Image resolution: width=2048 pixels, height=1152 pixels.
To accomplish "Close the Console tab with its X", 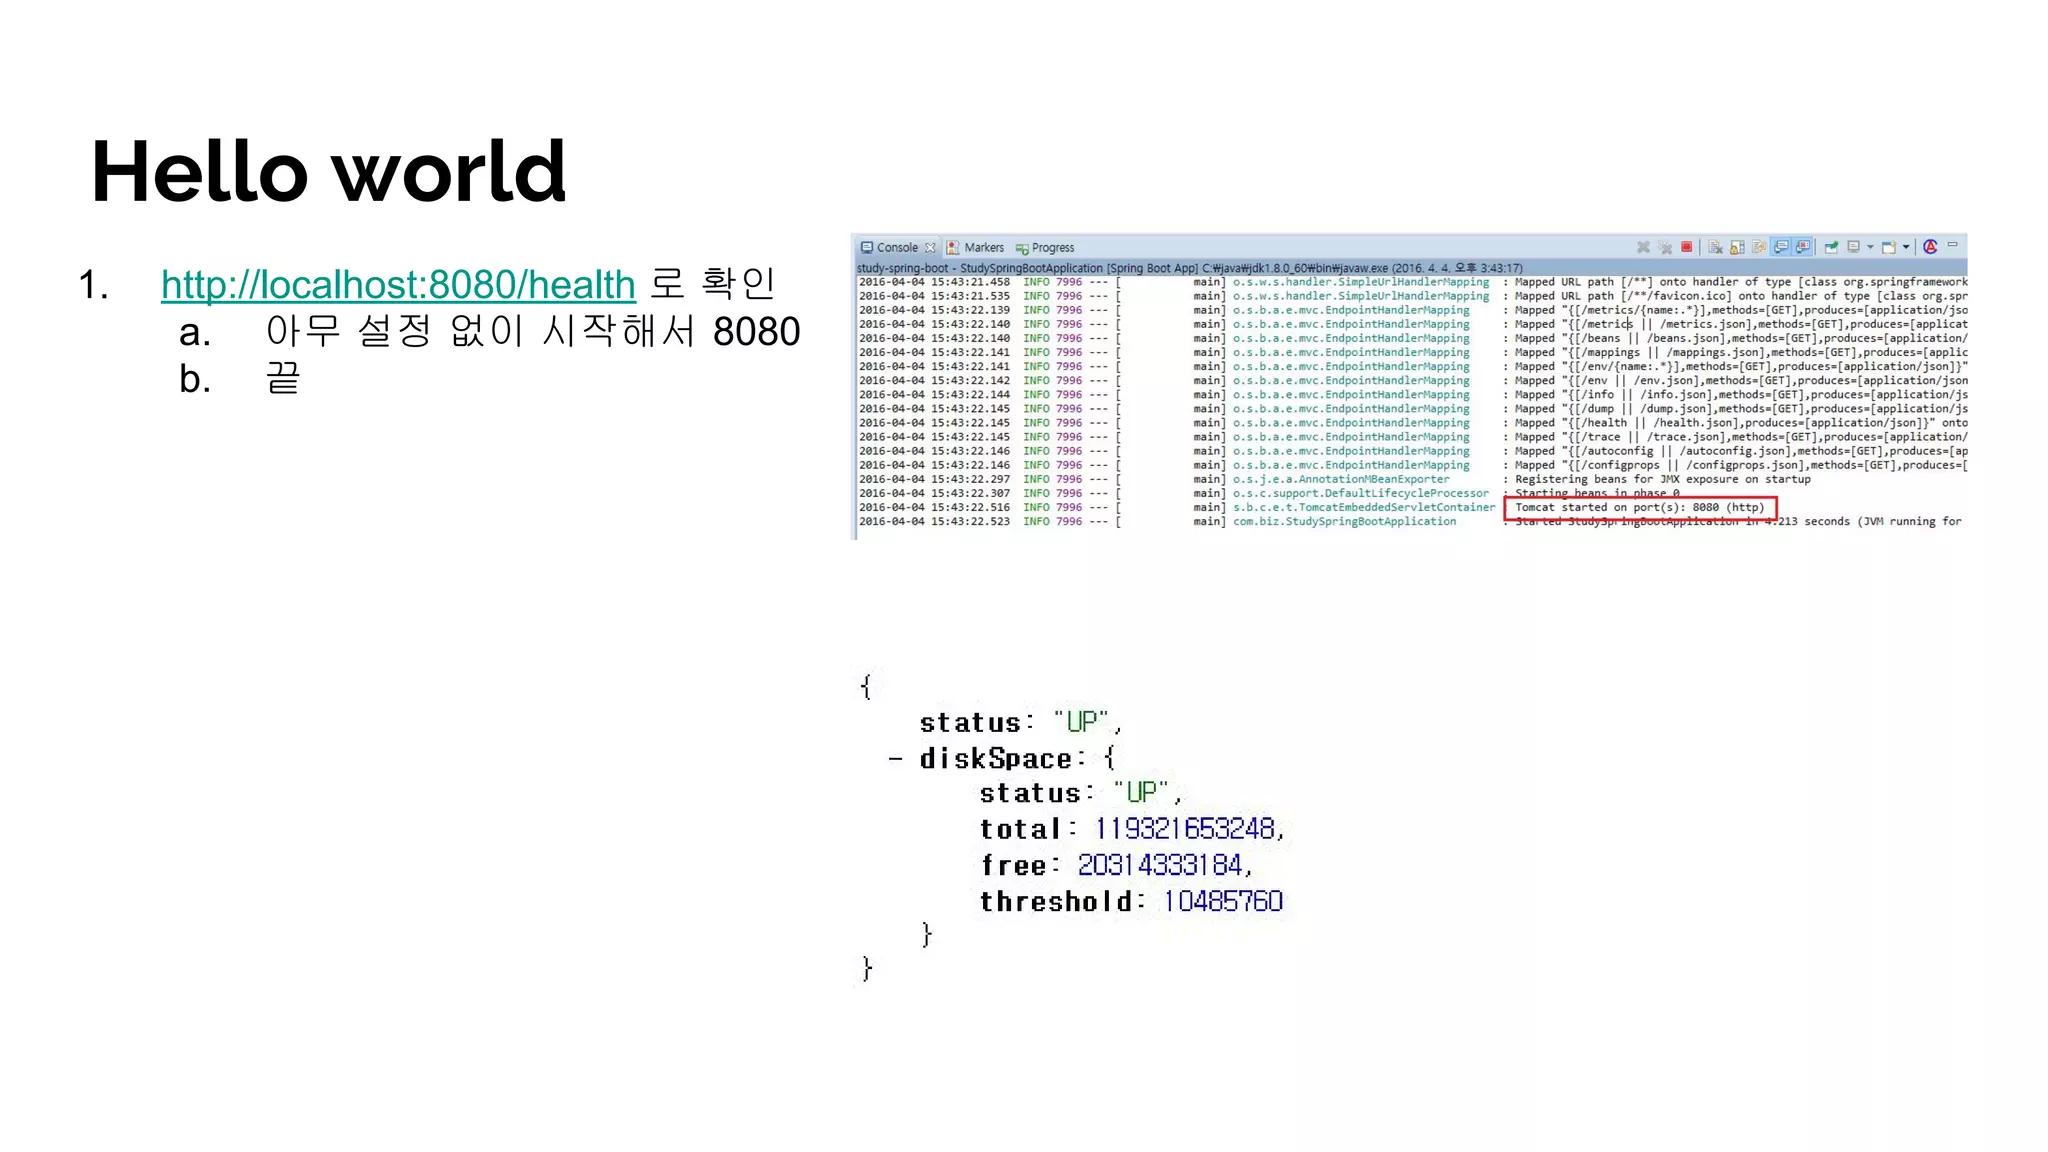I will (930, 247).
